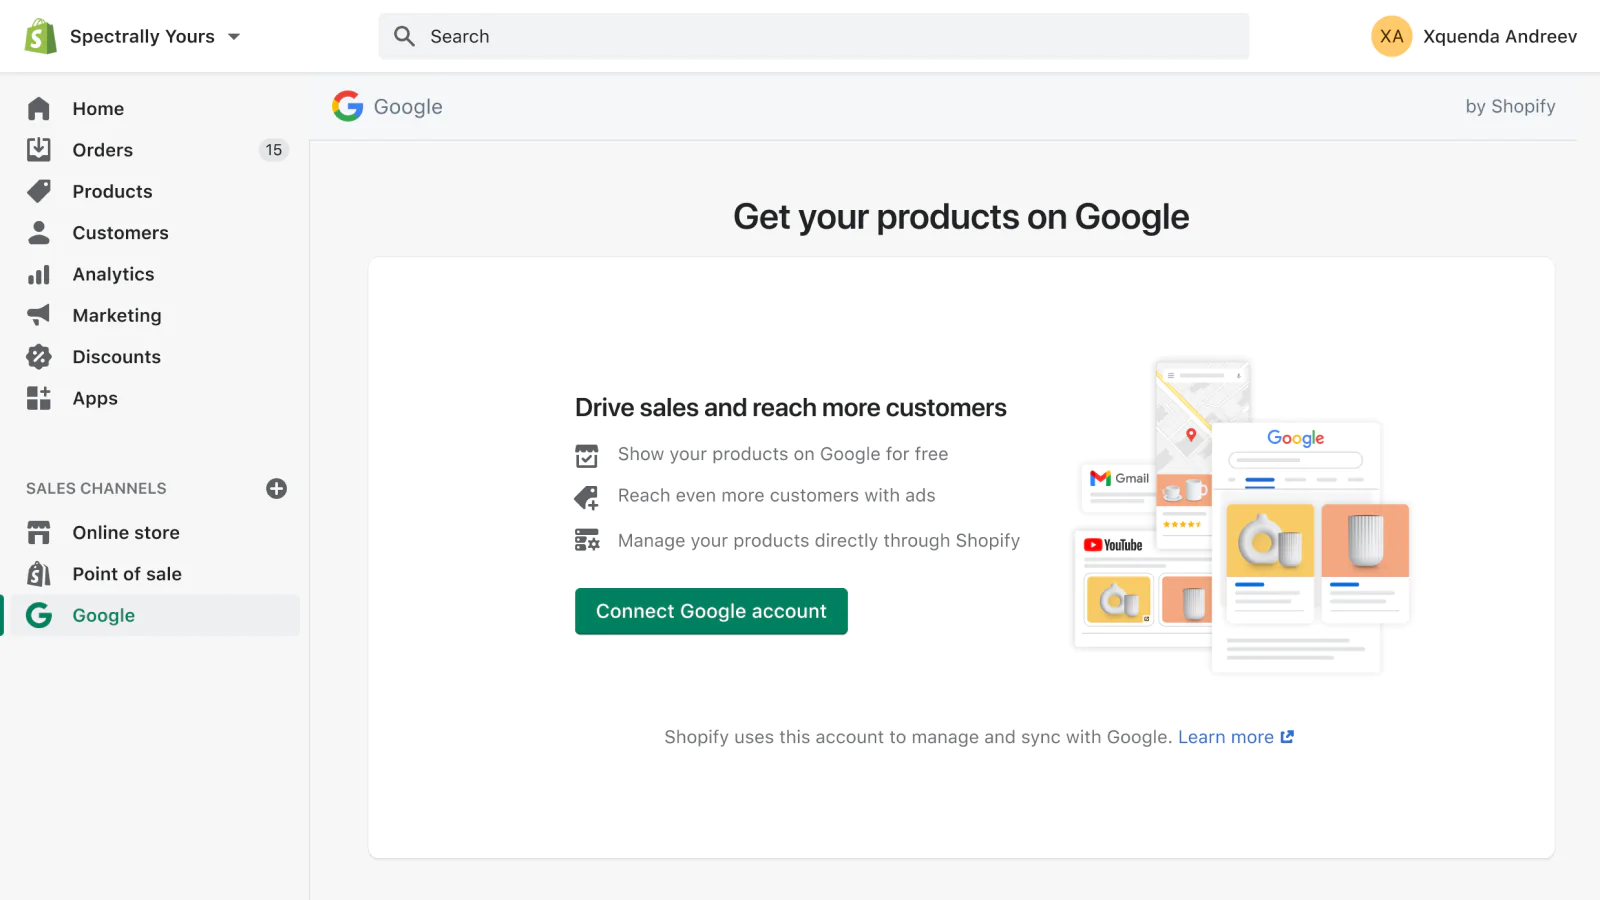Click the Point of sale bag icon
This screenshot has width=1600, height=900.
coord(39,574)
